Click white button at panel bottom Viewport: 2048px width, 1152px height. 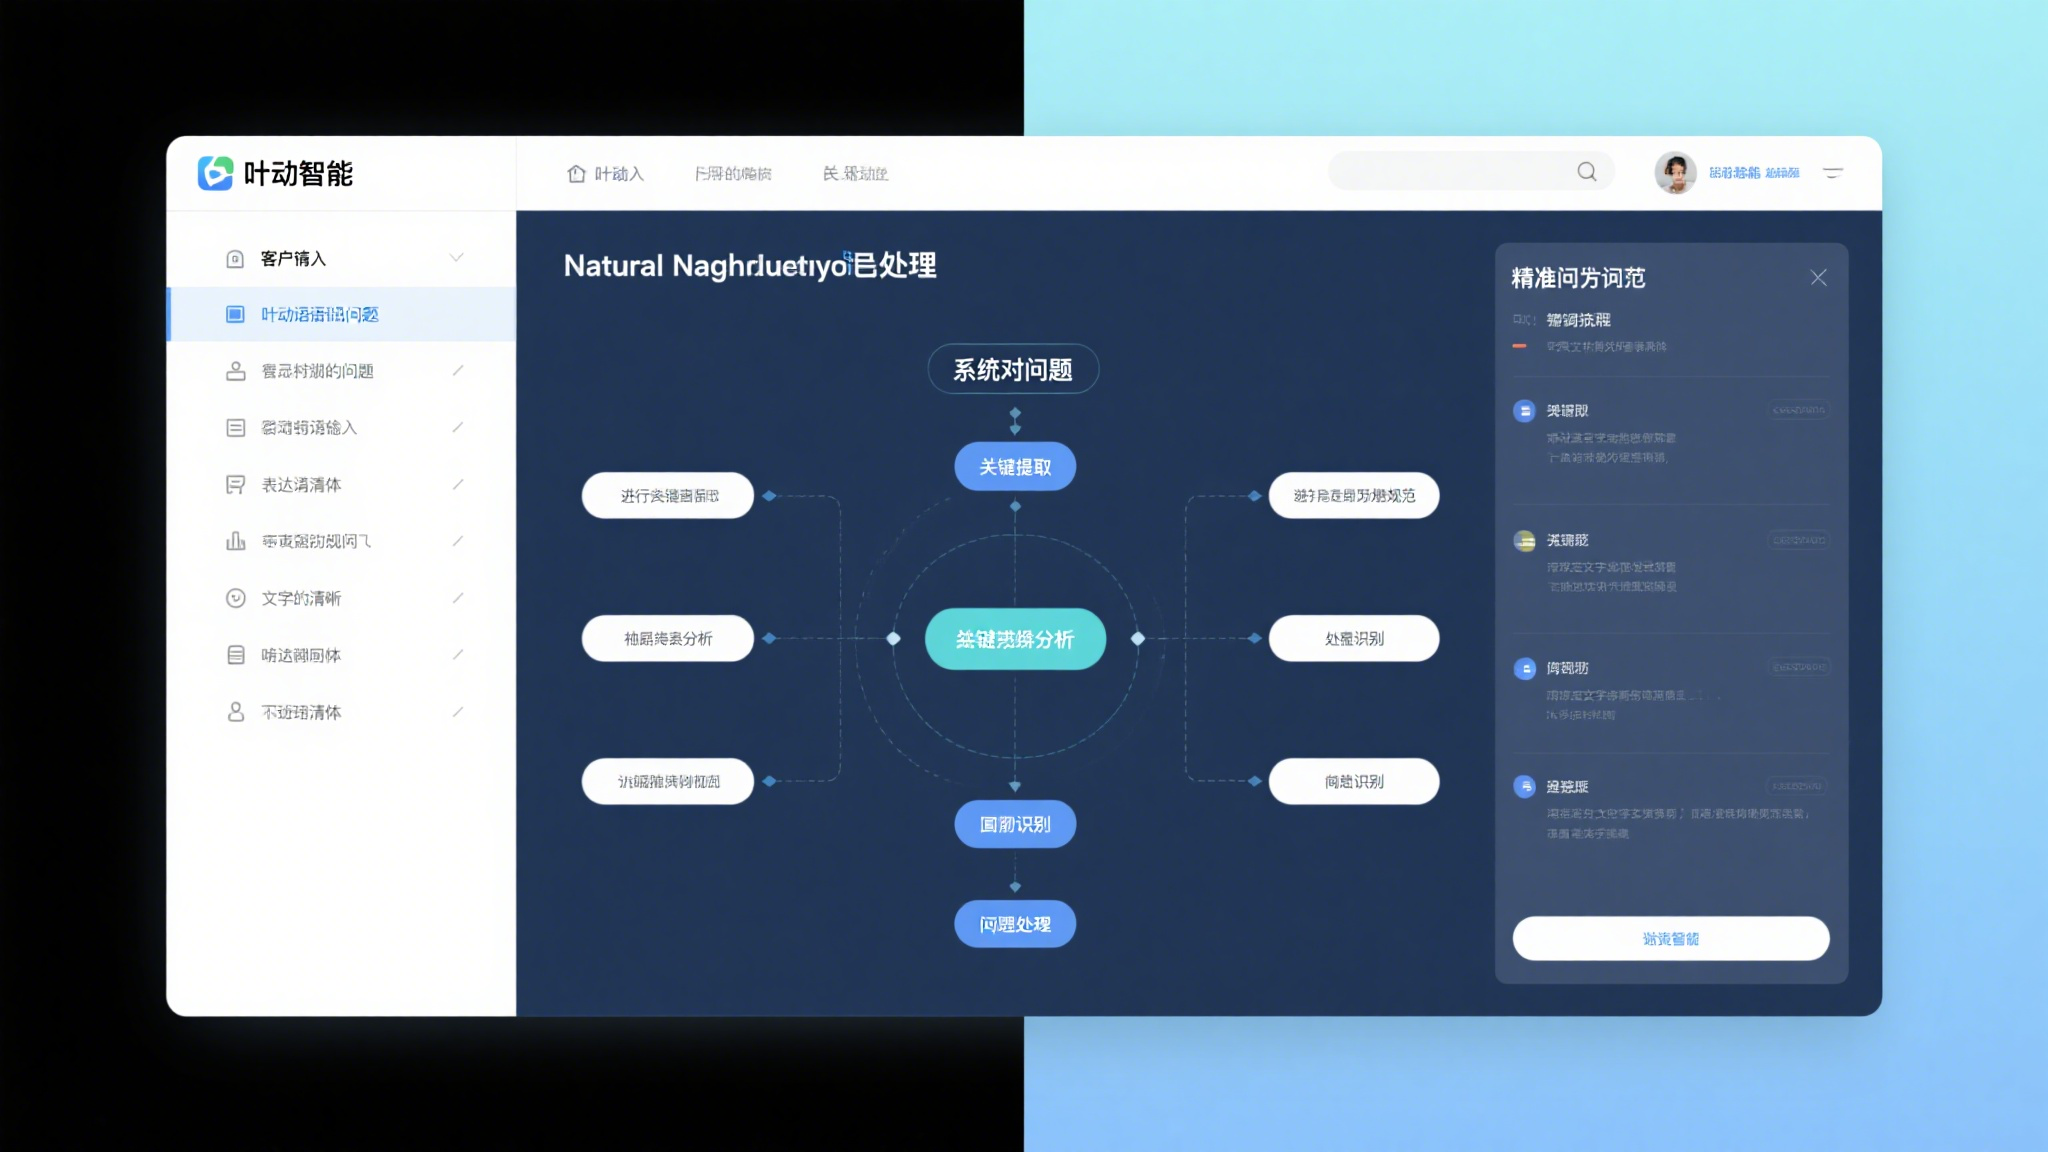coord(1670,939)
